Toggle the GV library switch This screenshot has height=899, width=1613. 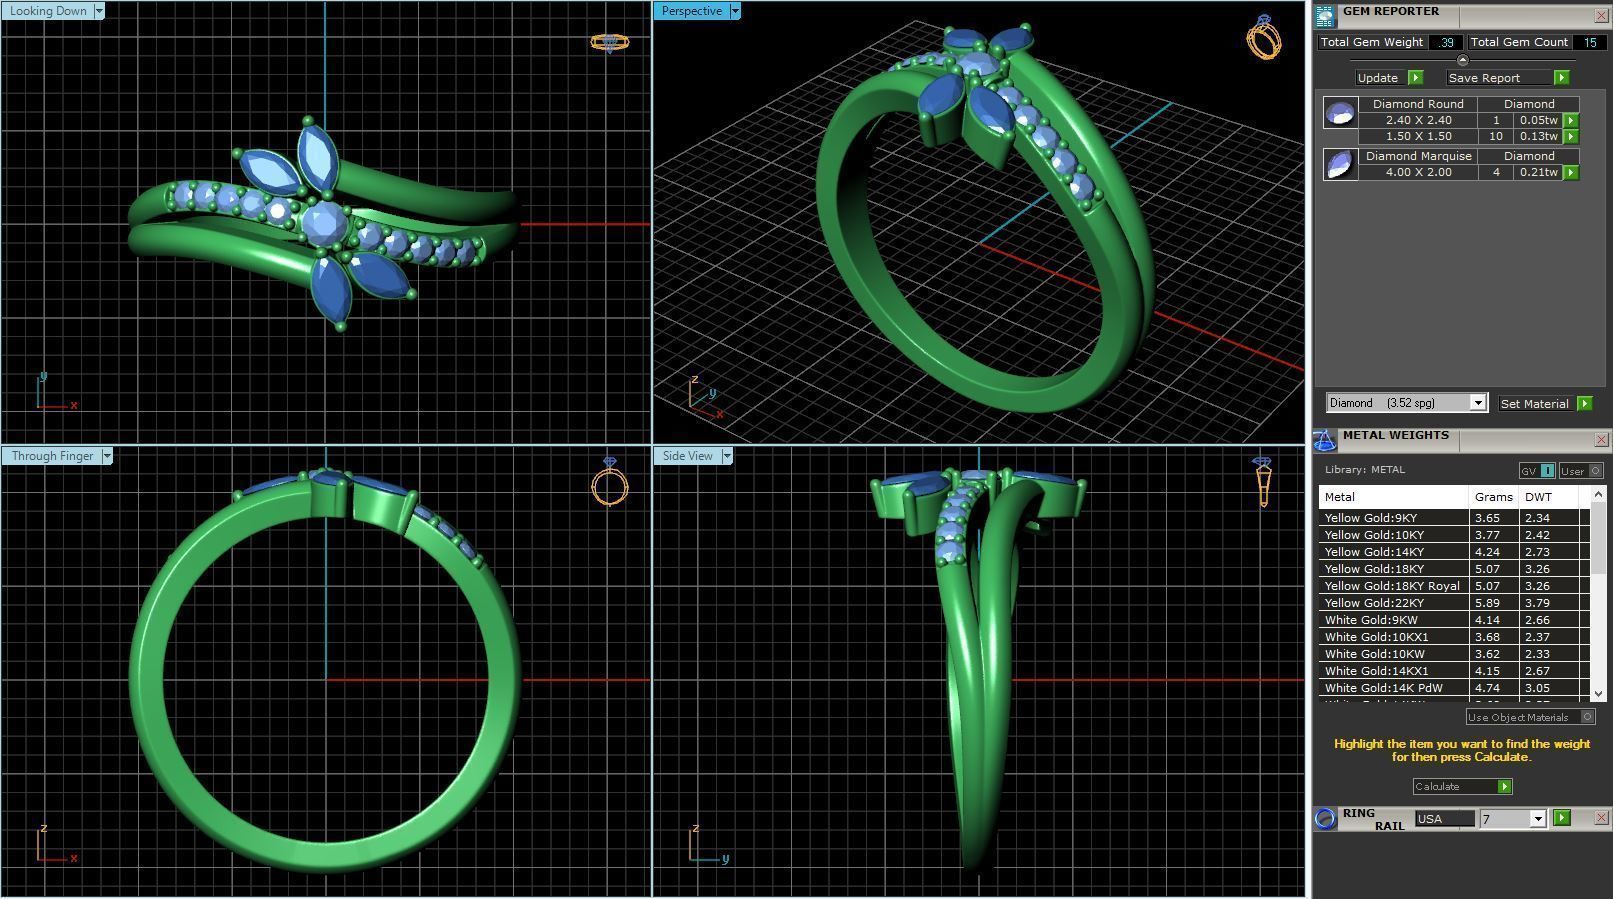[x=1536, y=471]
